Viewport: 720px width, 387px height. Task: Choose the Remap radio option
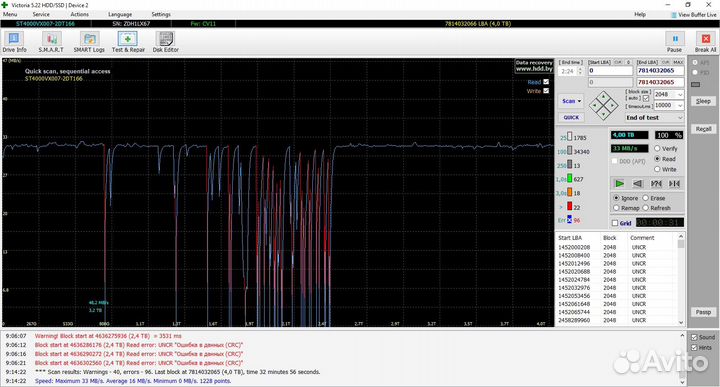tap(617, 208)
